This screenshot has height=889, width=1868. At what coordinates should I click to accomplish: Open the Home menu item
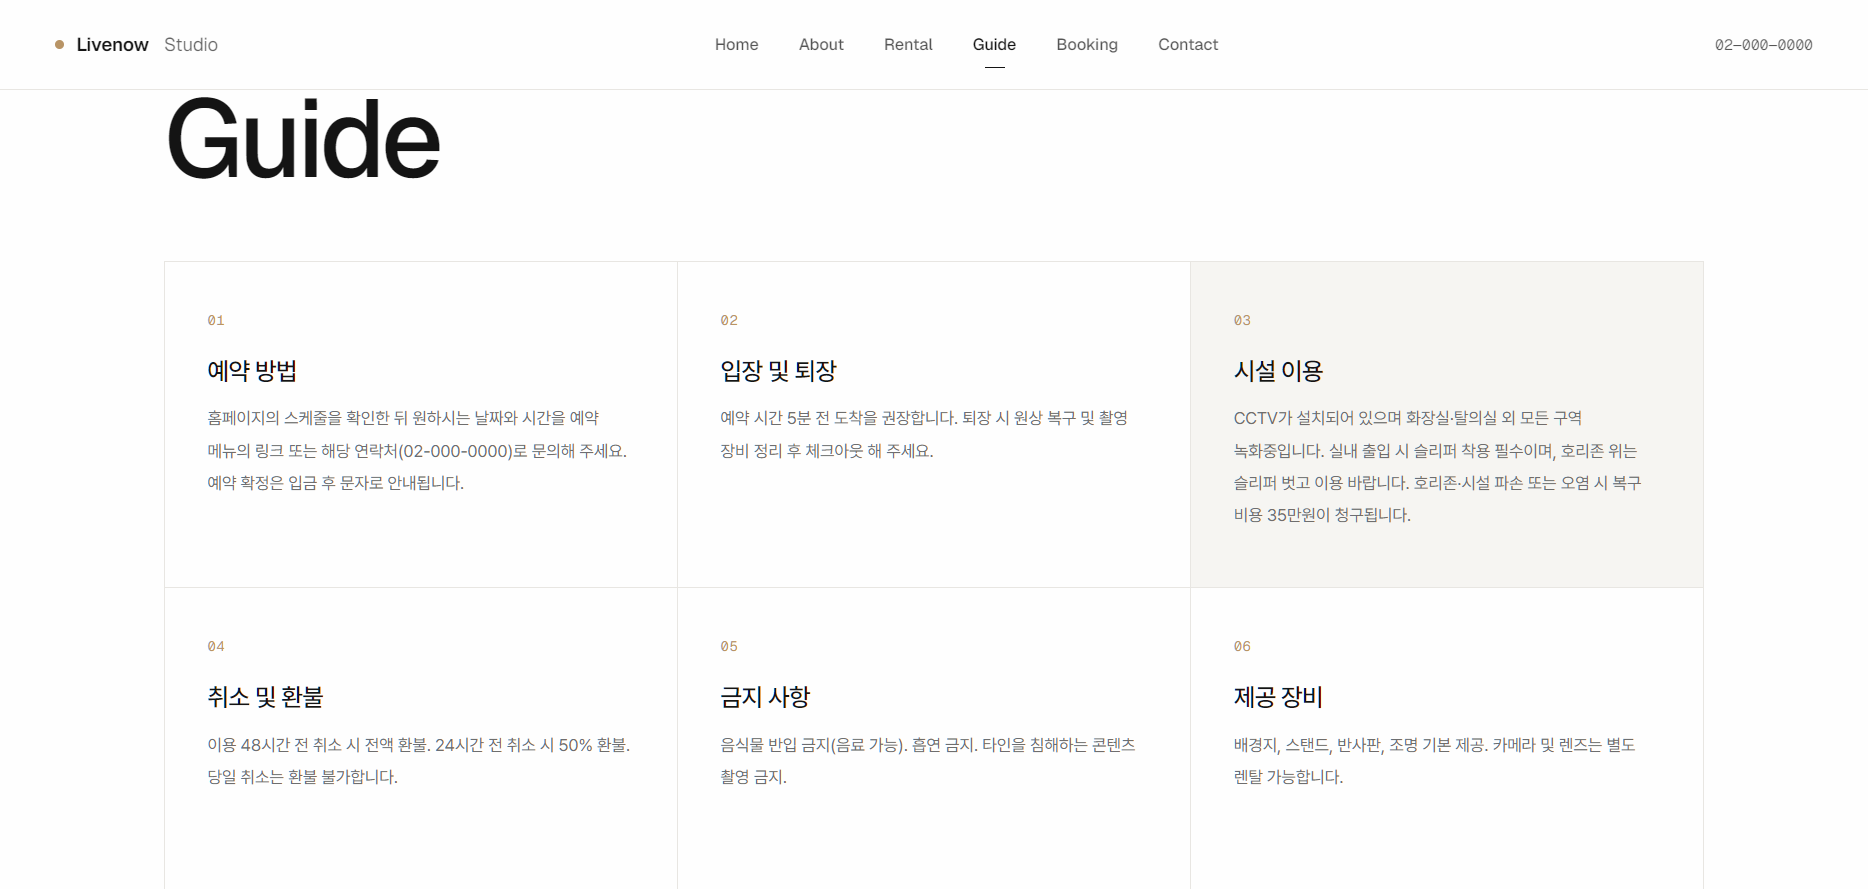[x=736, y=45]
